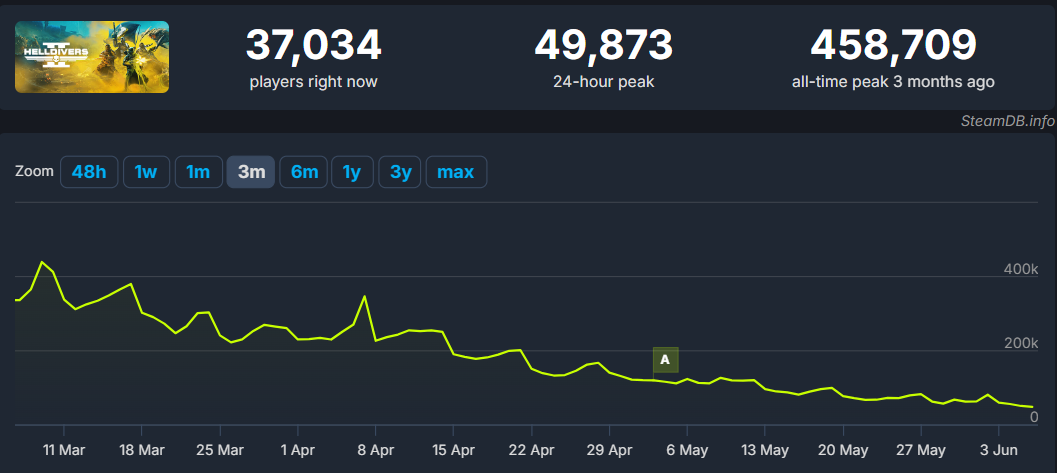Click the 8 Apr date on x-axis

tap(374, 449)
